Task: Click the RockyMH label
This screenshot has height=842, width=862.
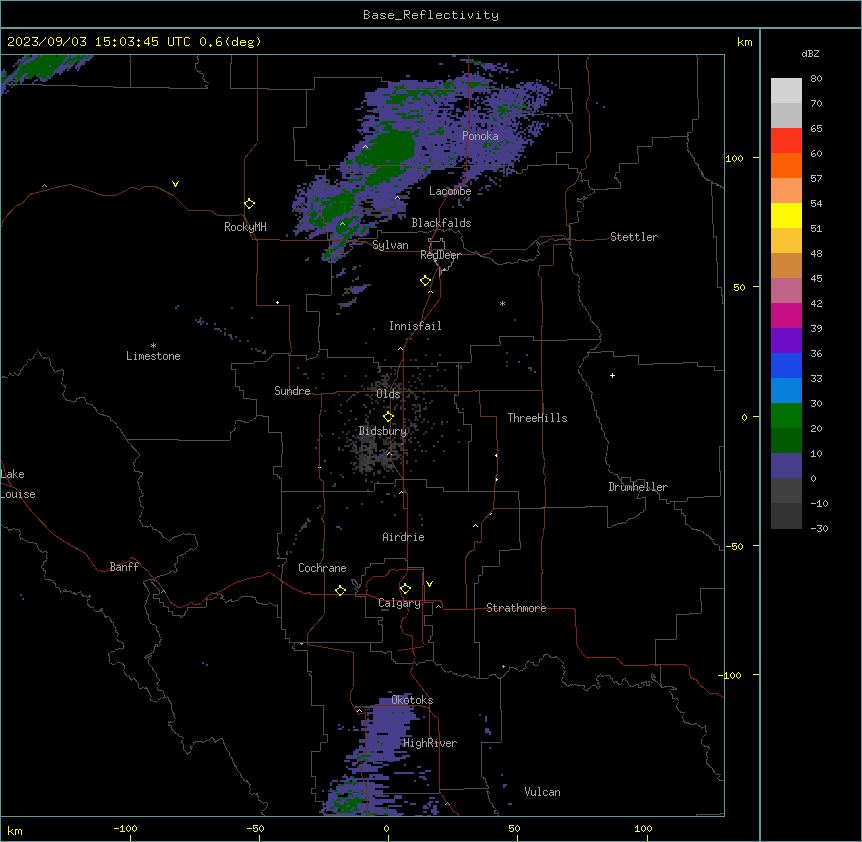Action: (245, 227)
